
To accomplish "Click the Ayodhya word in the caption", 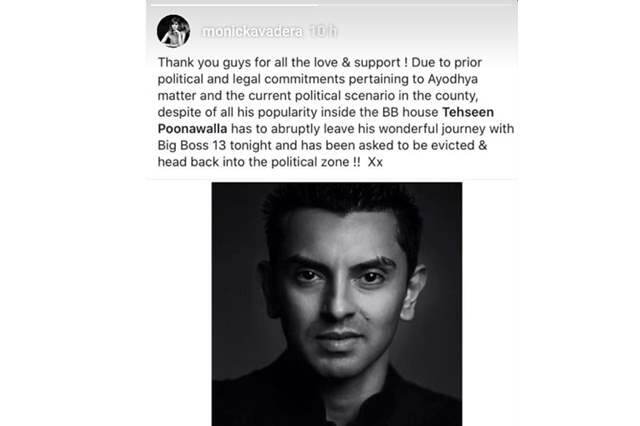I will [453, 79].
